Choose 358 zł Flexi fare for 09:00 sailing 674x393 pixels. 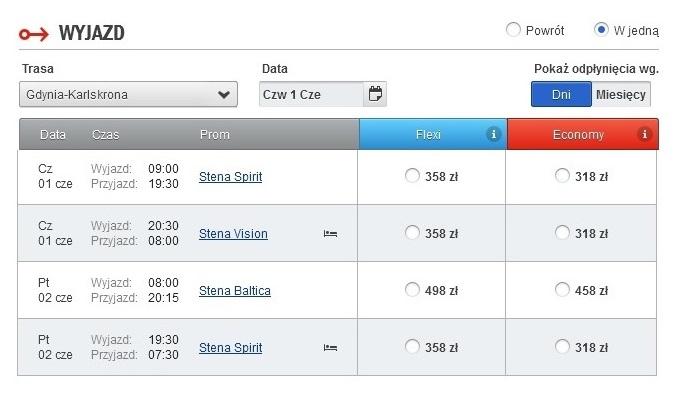[412, 176]
